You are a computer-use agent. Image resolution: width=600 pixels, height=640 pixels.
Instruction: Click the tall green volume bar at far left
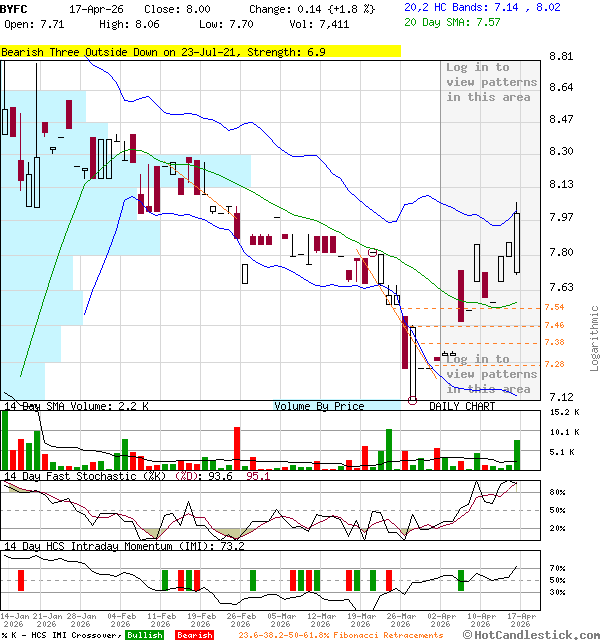5,438
